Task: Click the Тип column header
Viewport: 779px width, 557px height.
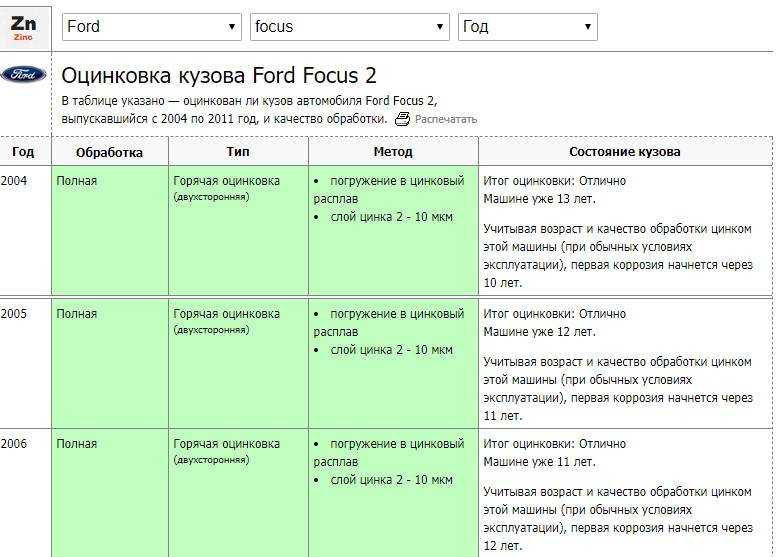Action: [238, 152]
